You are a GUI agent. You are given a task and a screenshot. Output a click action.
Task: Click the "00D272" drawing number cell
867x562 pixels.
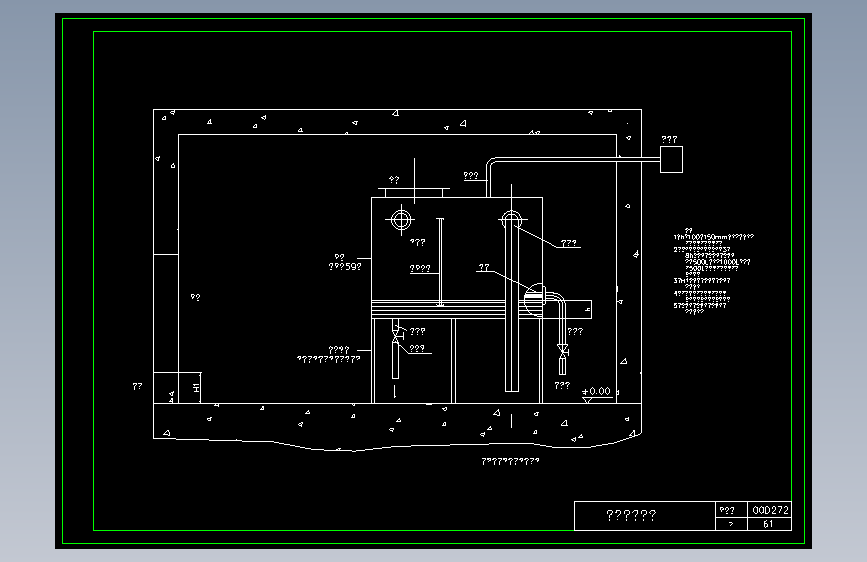click(770, 510)
